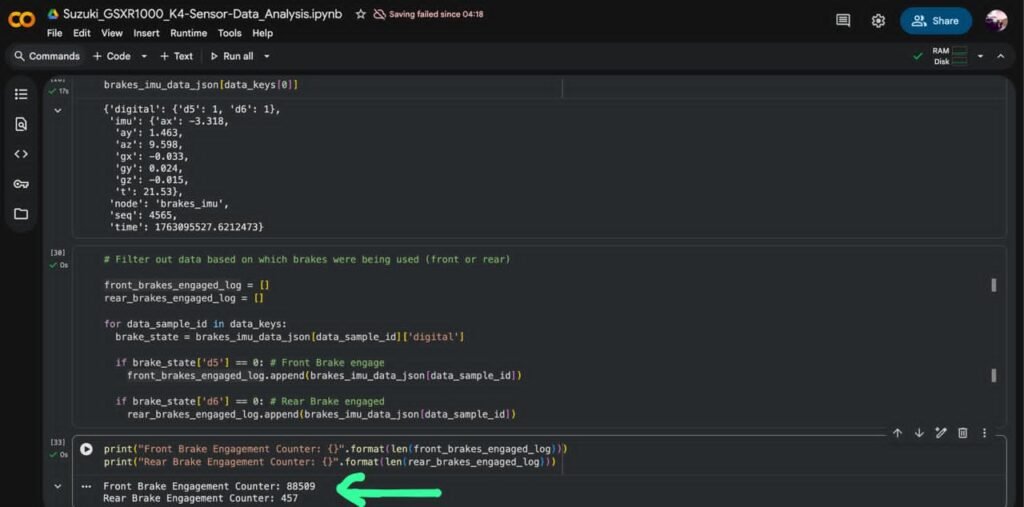Expand the RAM Disk connection dropdown

pyautogui.click(x=980, y=56)
